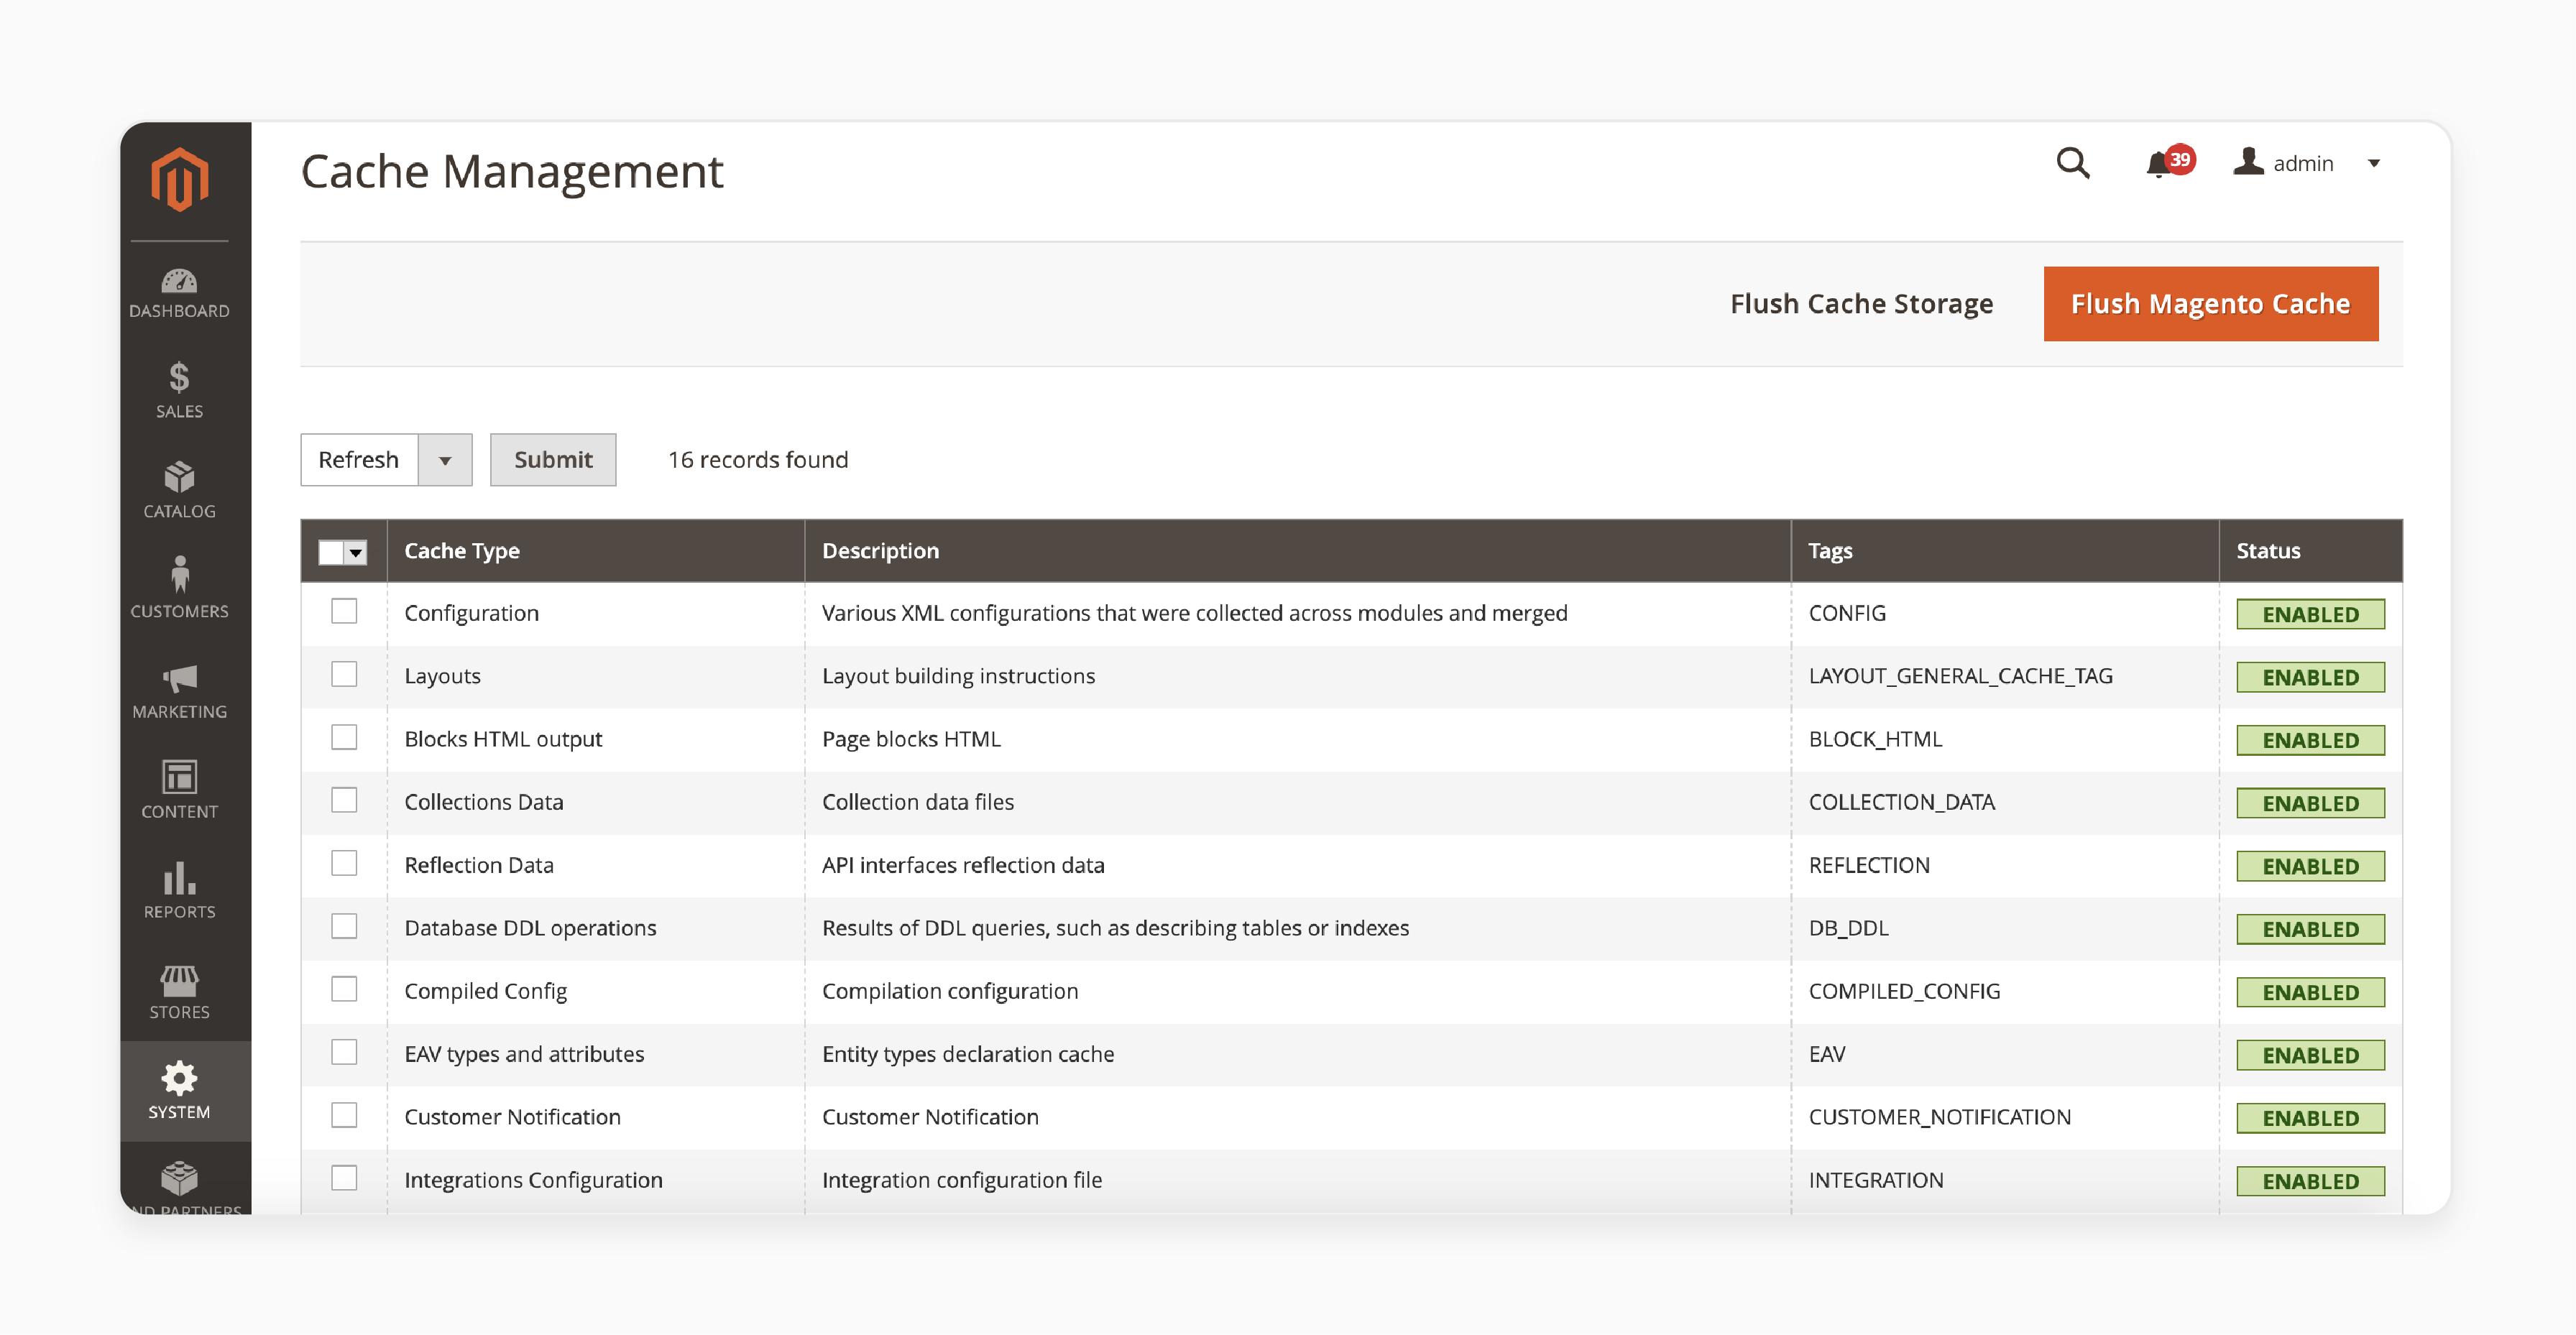Screen dimensions: 2576x1335
Task: Click the Cache Management page title
Action: coord(512,171)
